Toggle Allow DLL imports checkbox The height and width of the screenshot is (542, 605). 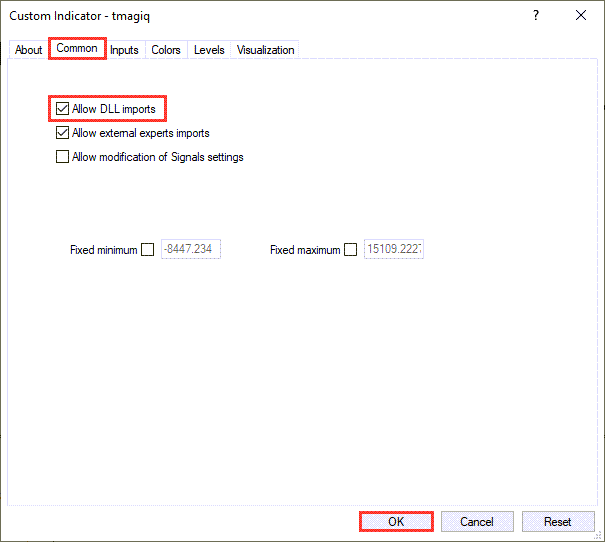point(62,109)
